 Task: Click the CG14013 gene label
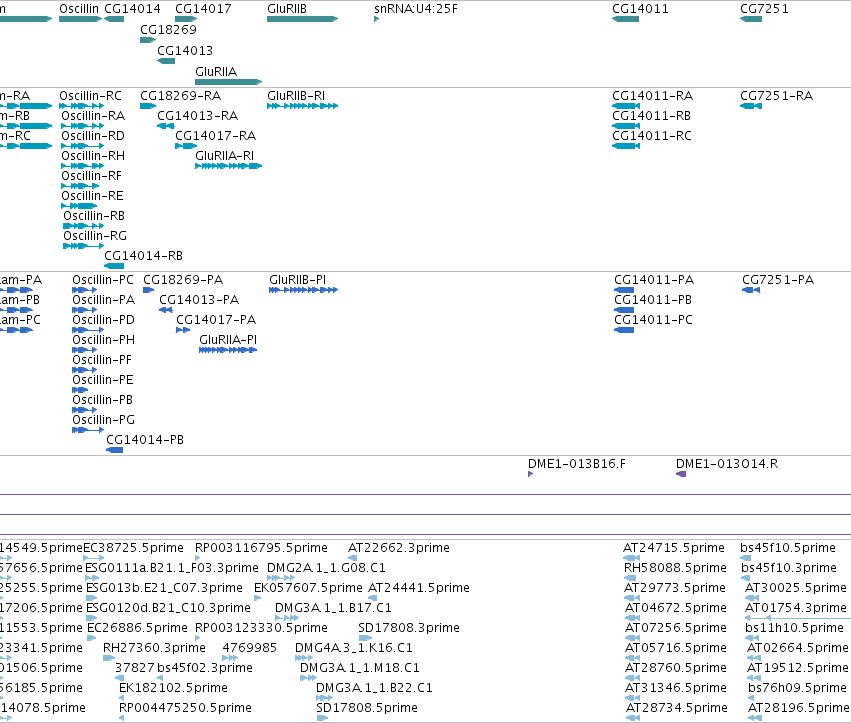tap(185, 51)
